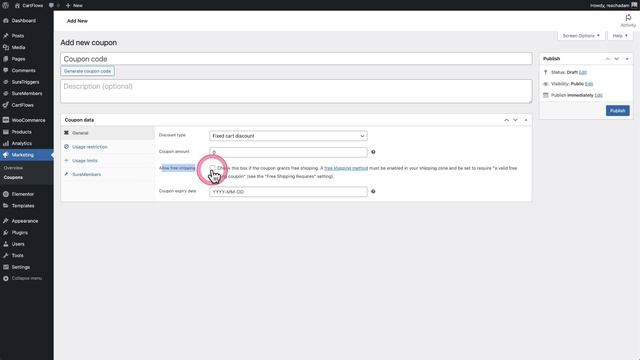This screenshot has width=640, height=360.
Task: Open Plugins sidebar item
Action: (x=20, y=232)
